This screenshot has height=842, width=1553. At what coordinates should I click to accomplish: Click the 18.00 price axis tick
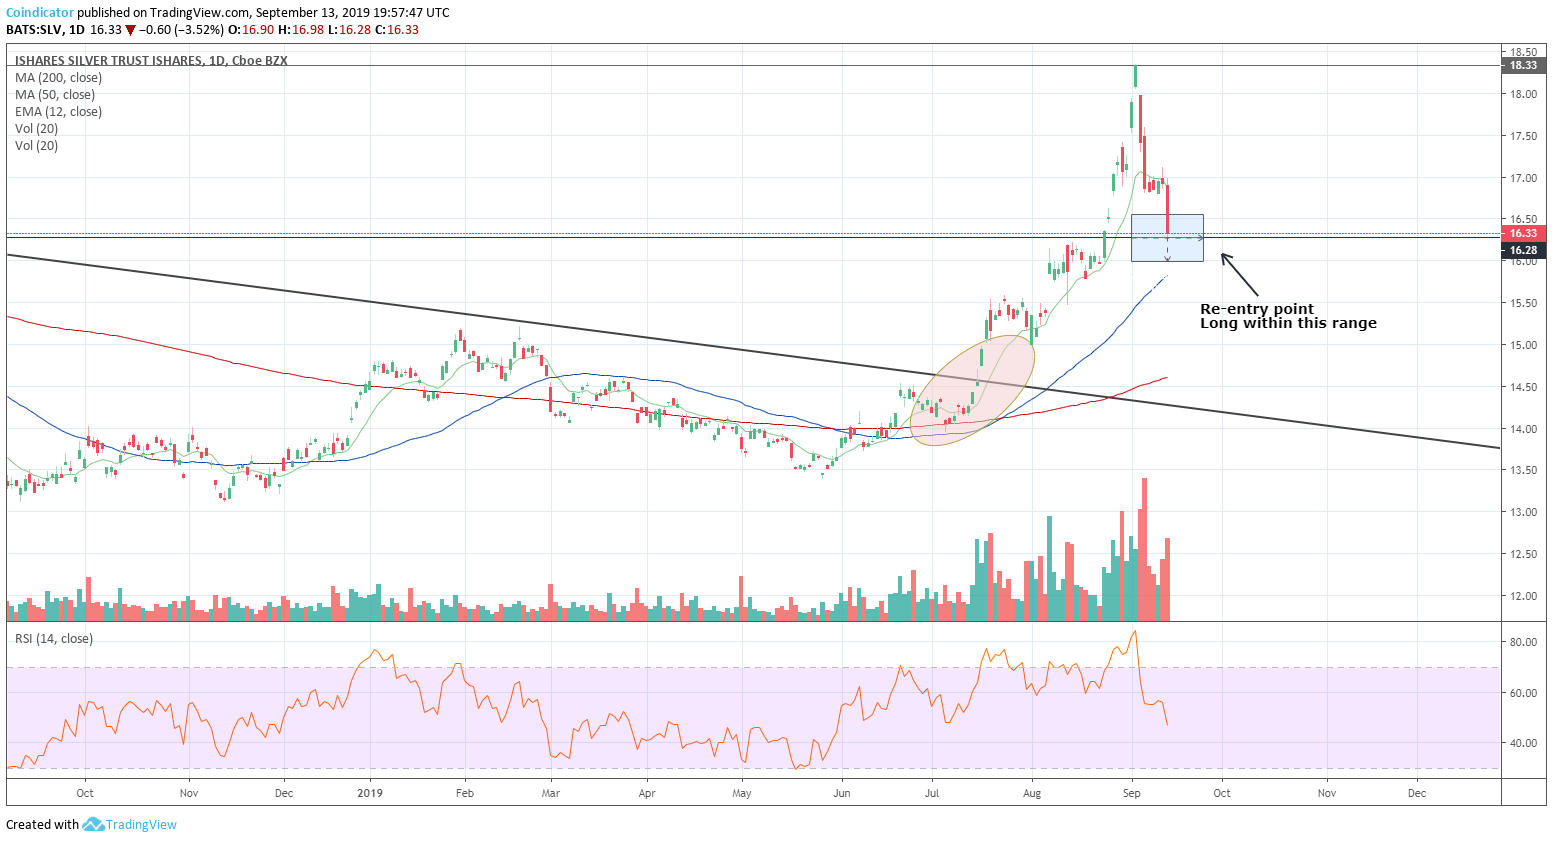pos(1523,94)
